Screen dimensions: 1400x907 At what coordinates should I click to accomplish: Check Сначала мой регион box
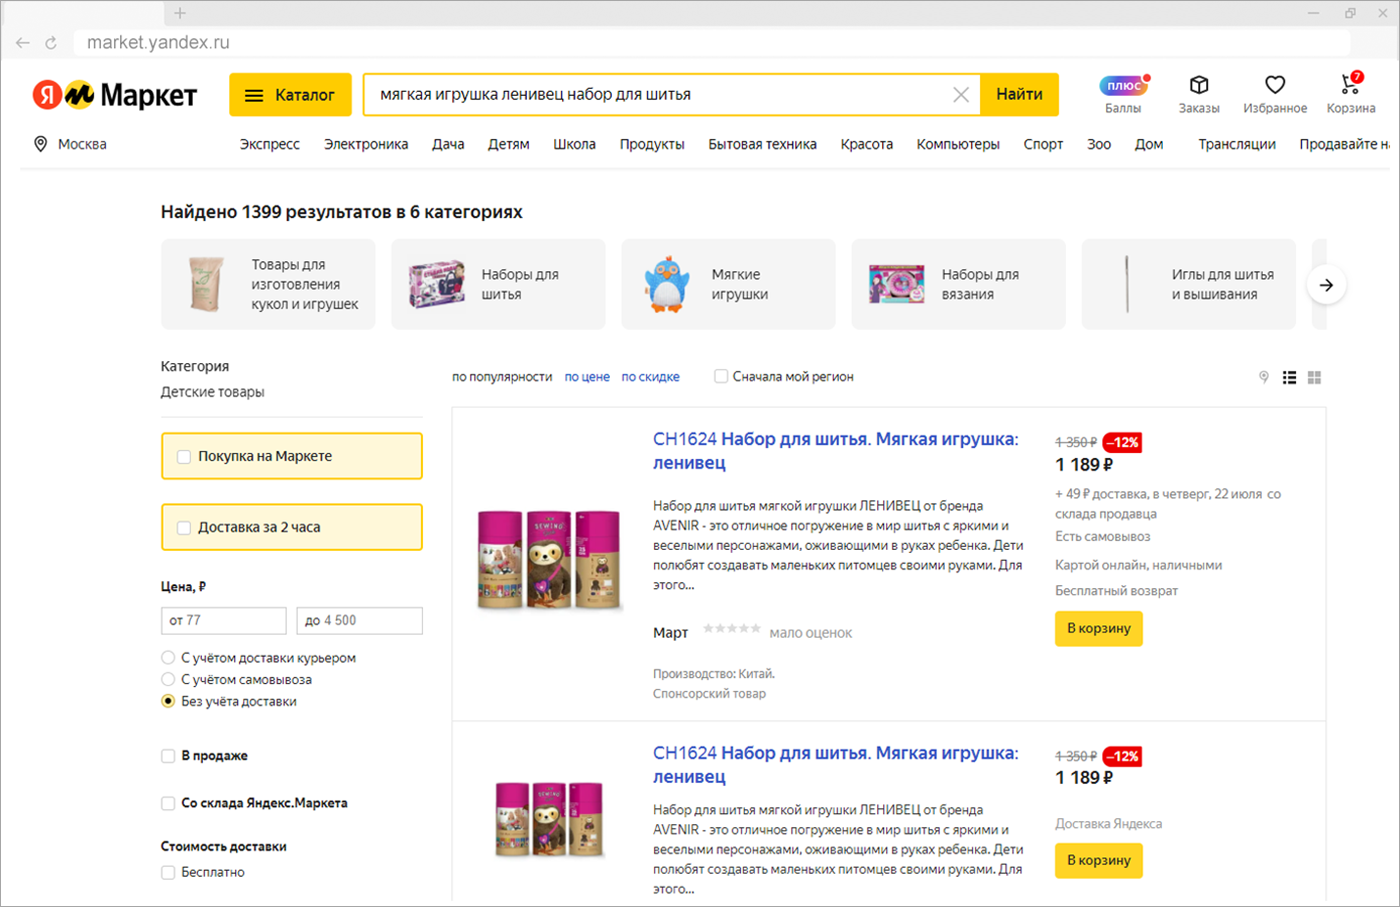point(721,377)
